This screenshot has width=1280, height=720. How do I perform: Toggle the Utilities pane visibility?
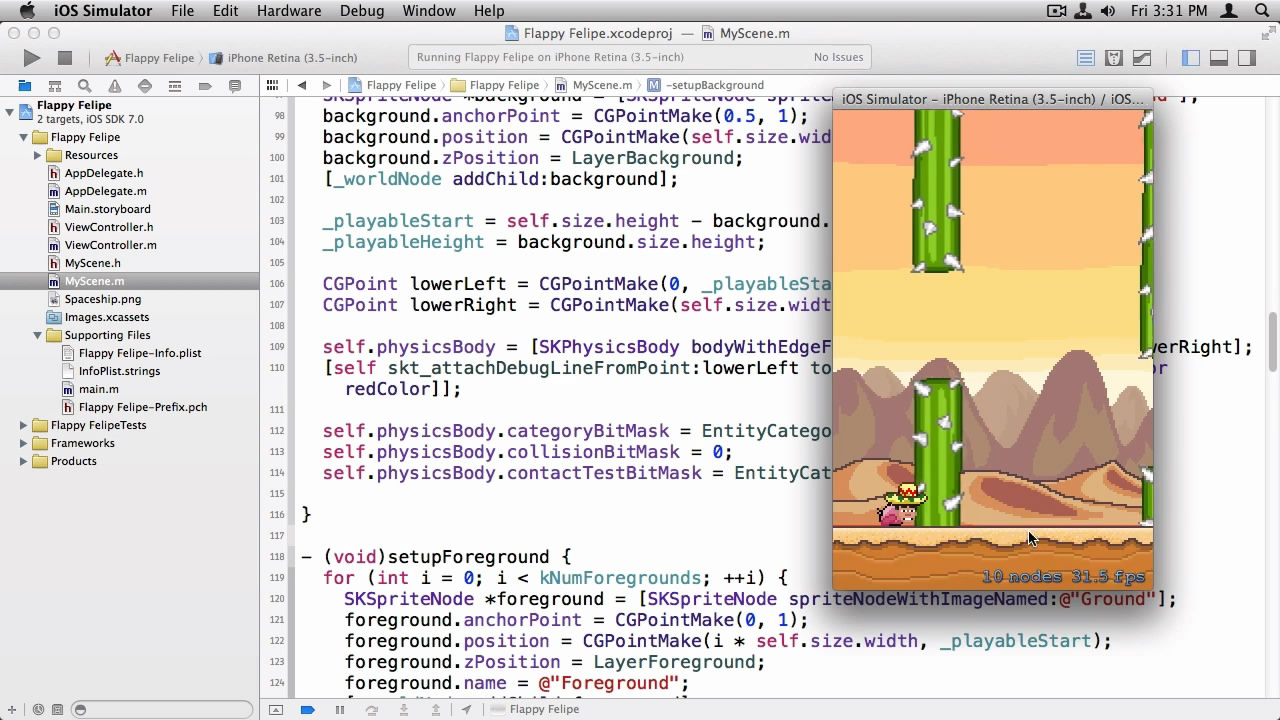1246,58
